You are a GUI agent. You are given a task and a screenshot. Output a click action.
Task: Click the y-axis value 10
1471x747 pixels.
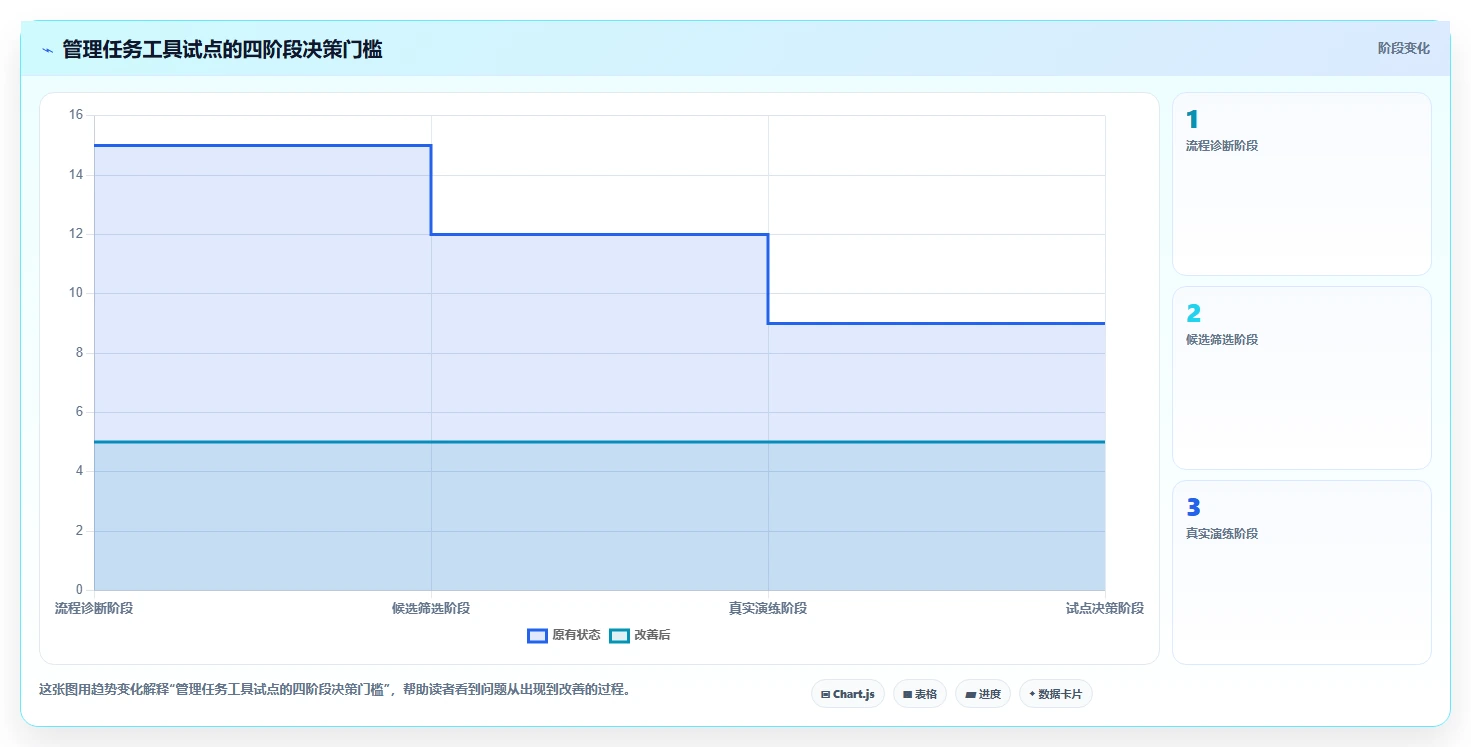76,293
